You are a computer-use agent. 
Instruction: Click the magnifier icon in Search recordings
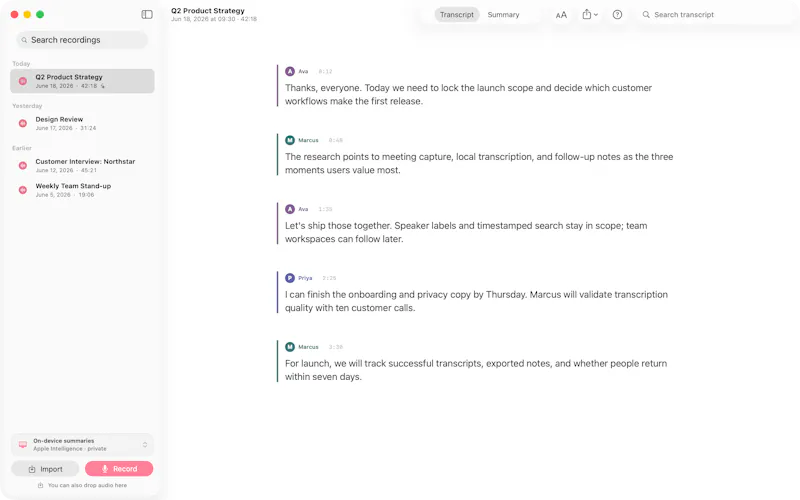(x=24, y=40)
